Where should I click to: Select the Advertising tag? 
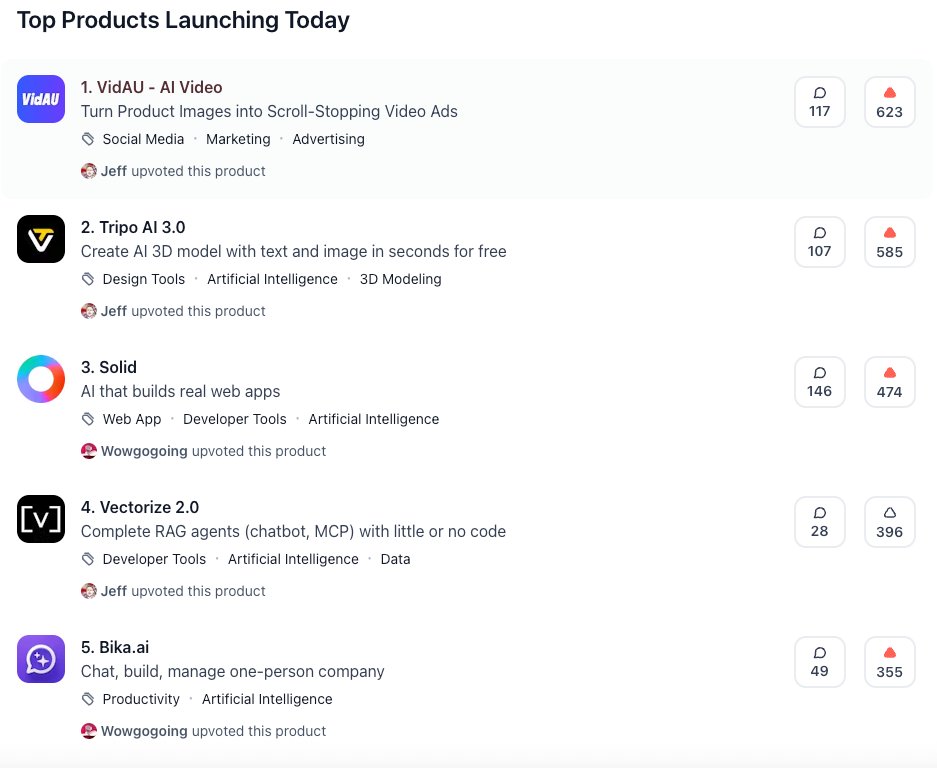(x=329, y=139)
